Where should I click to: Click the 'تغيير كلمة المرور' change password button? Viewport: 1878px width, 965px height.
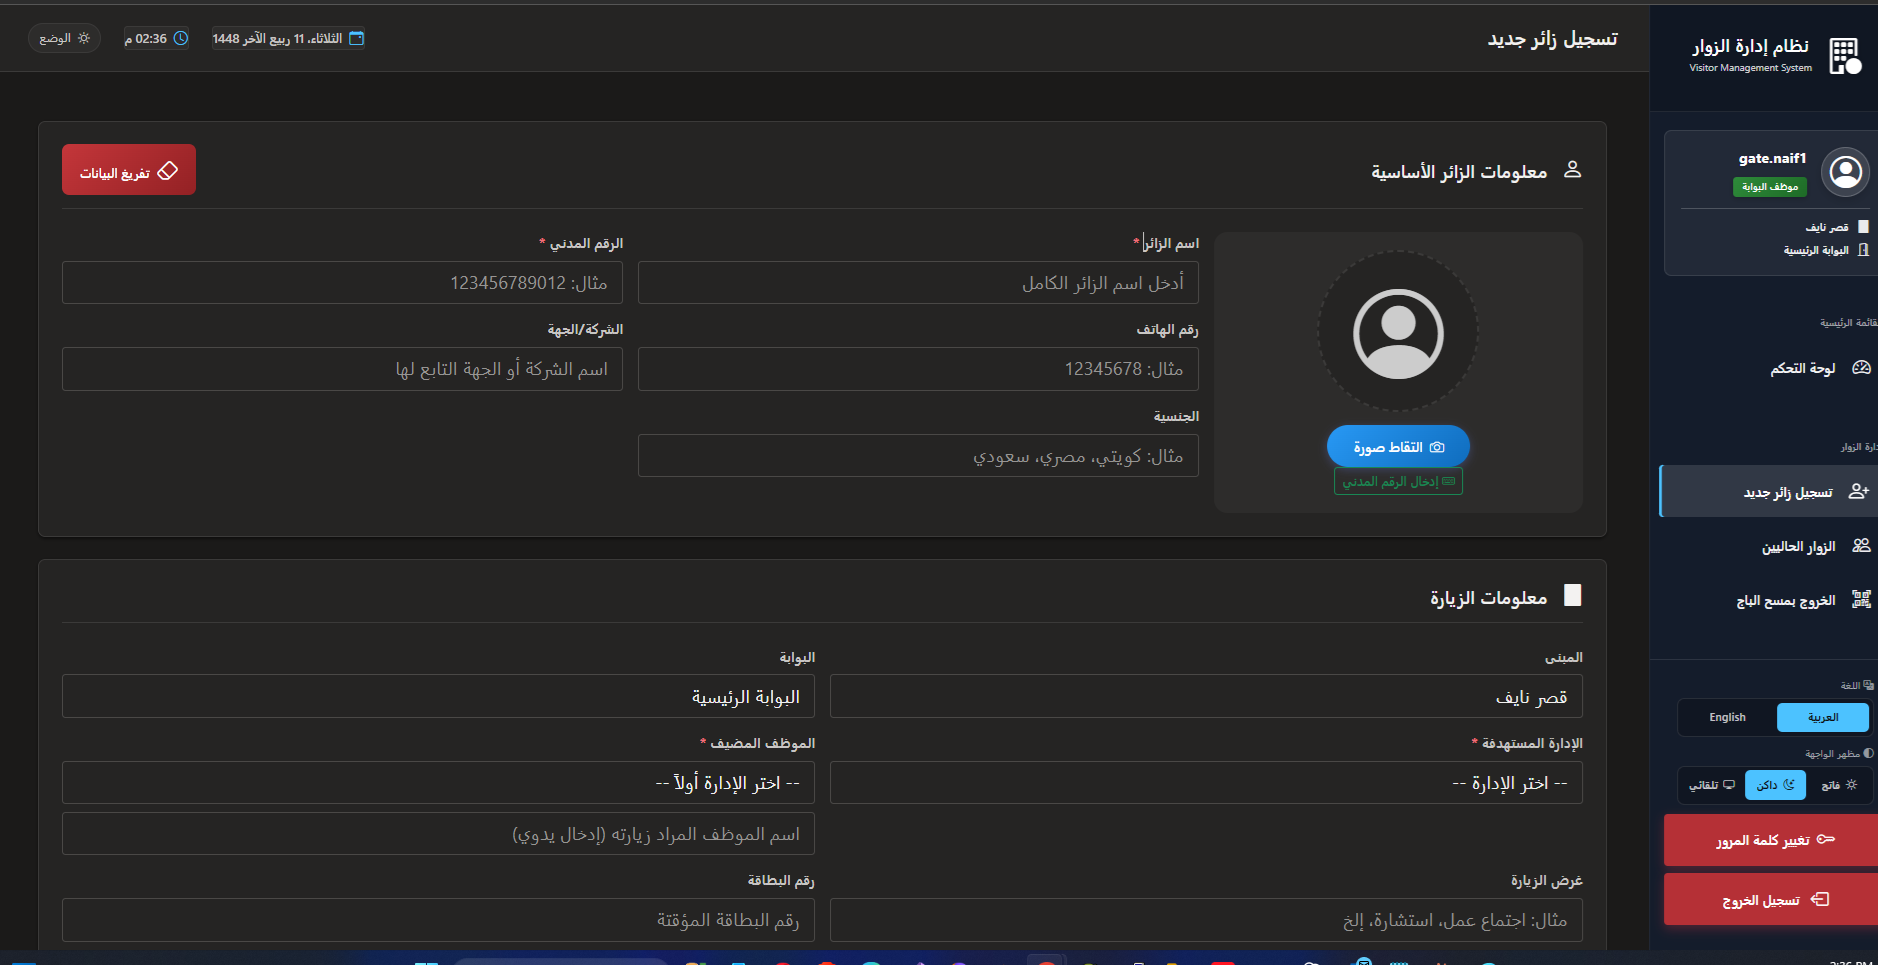tap(1771, 840)
